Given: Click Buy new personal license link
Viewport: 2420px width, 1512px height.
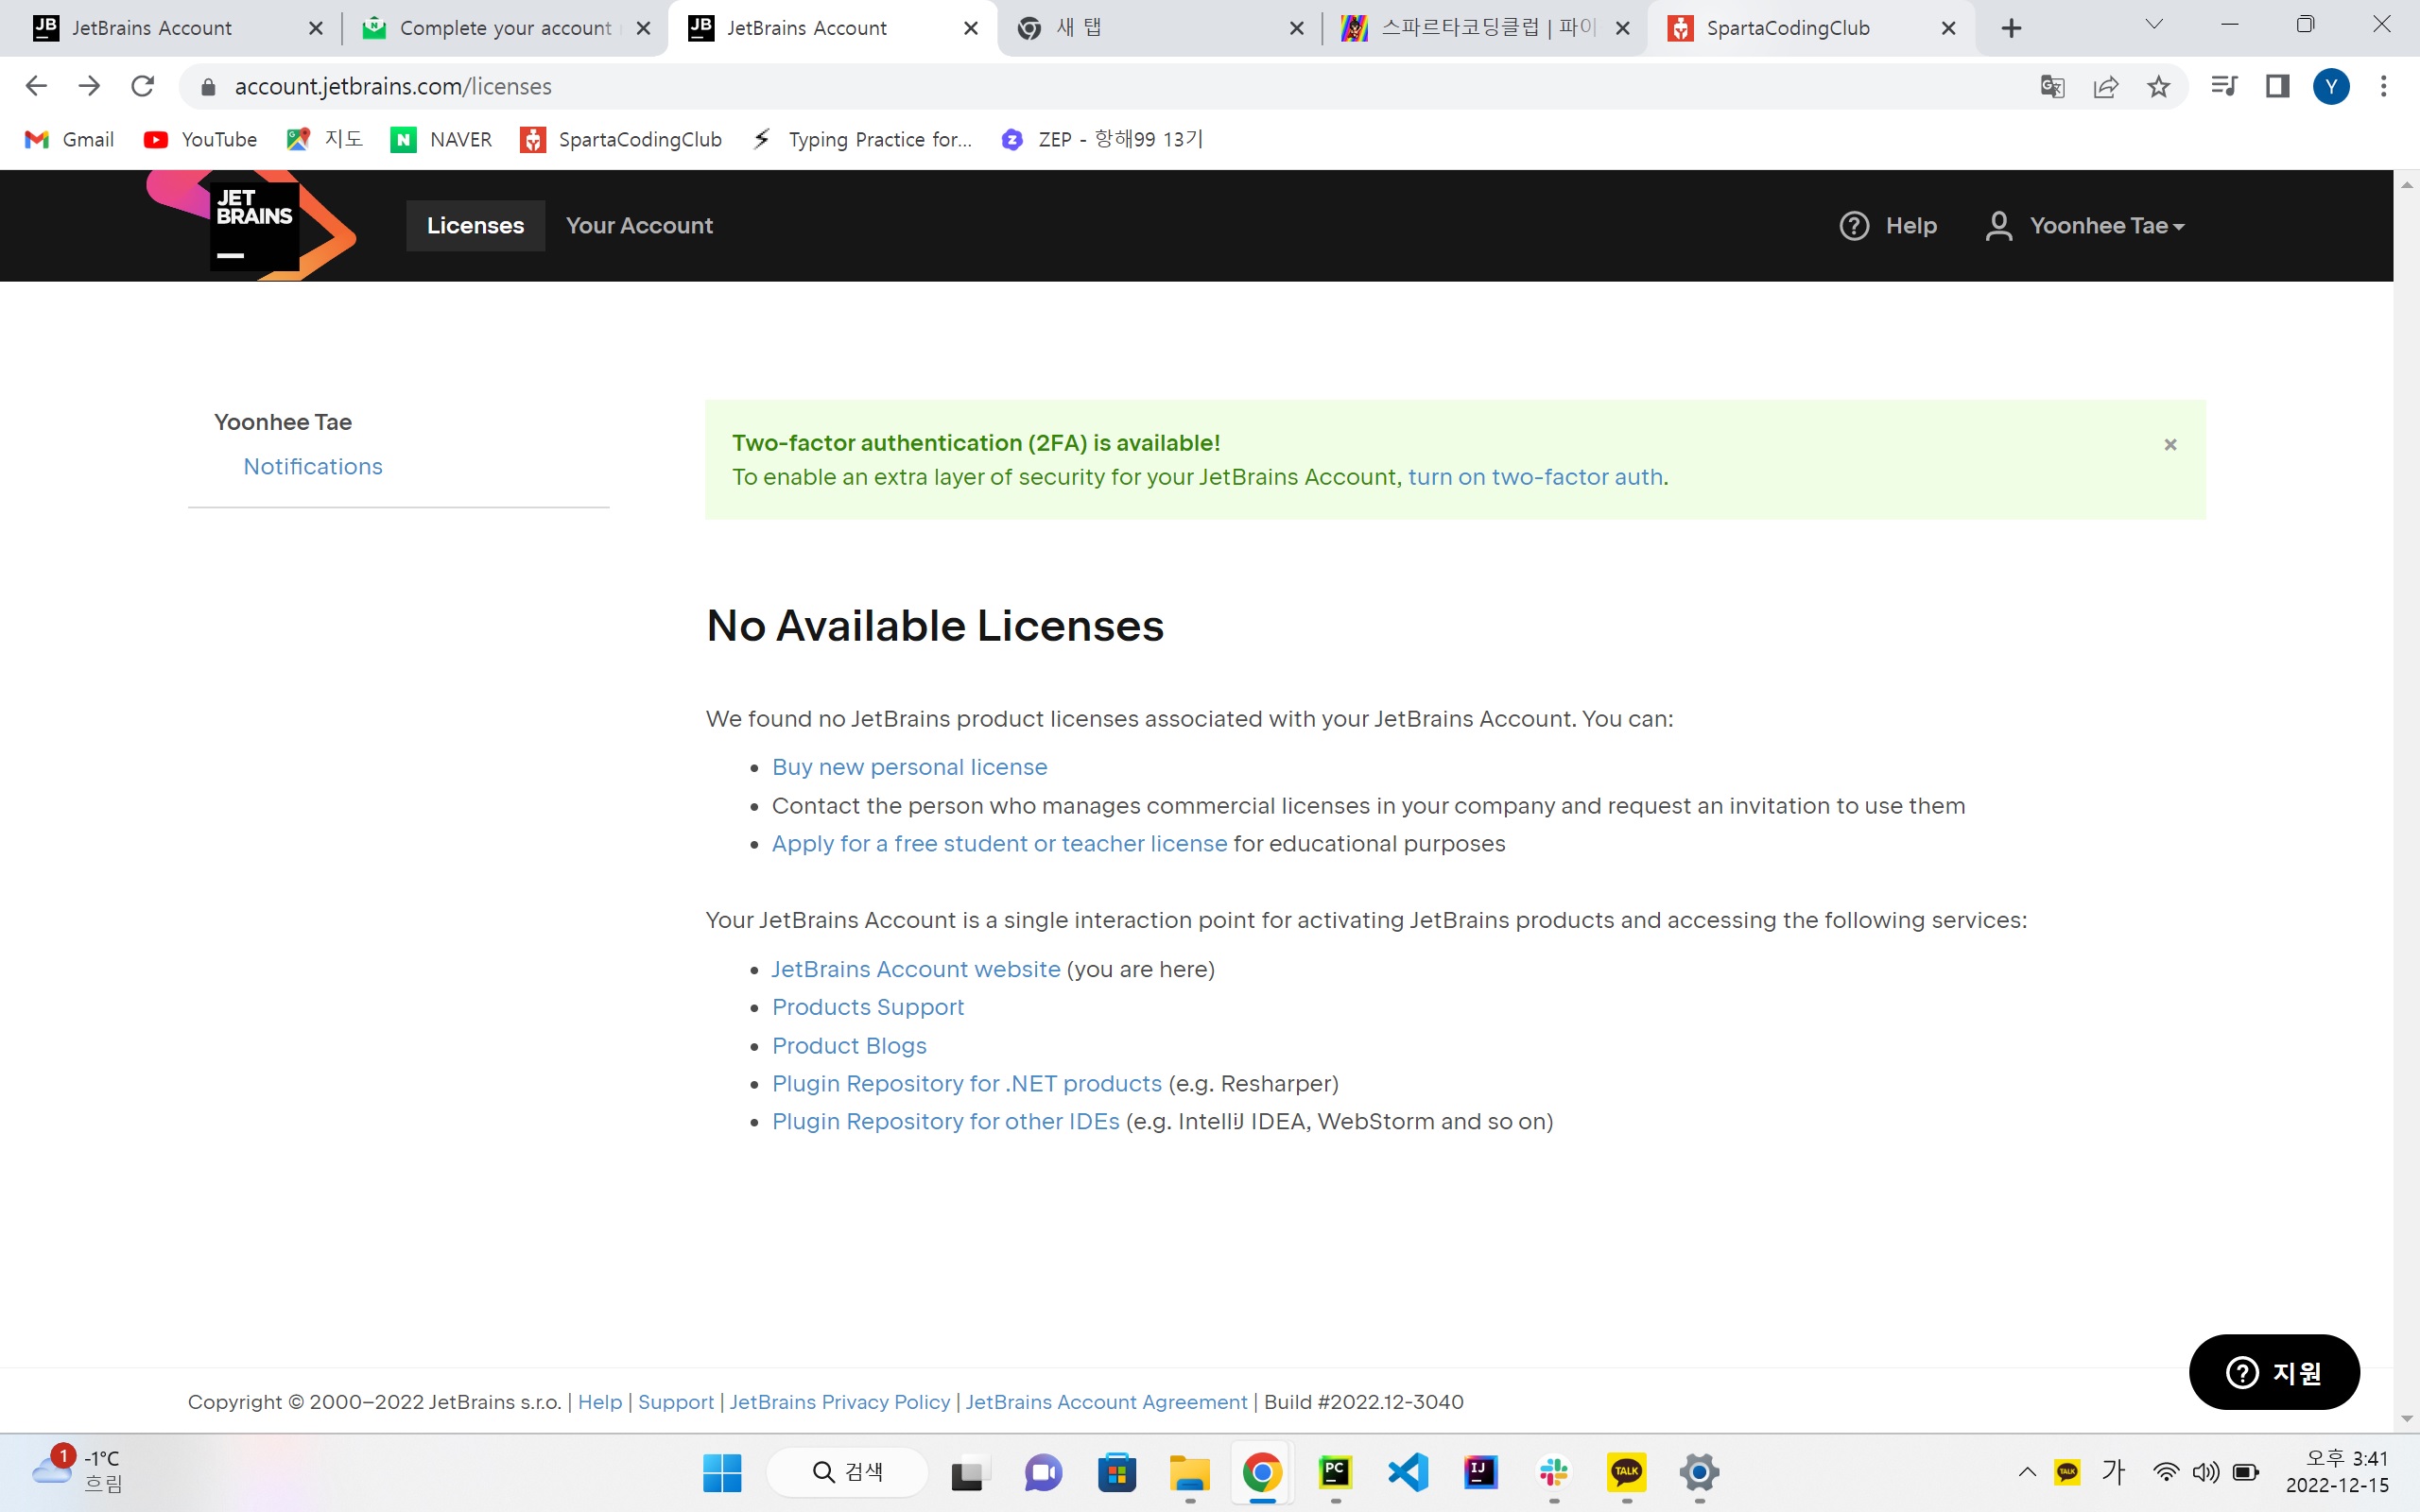Looking at the screenshot, I should [x=909, y=767].
